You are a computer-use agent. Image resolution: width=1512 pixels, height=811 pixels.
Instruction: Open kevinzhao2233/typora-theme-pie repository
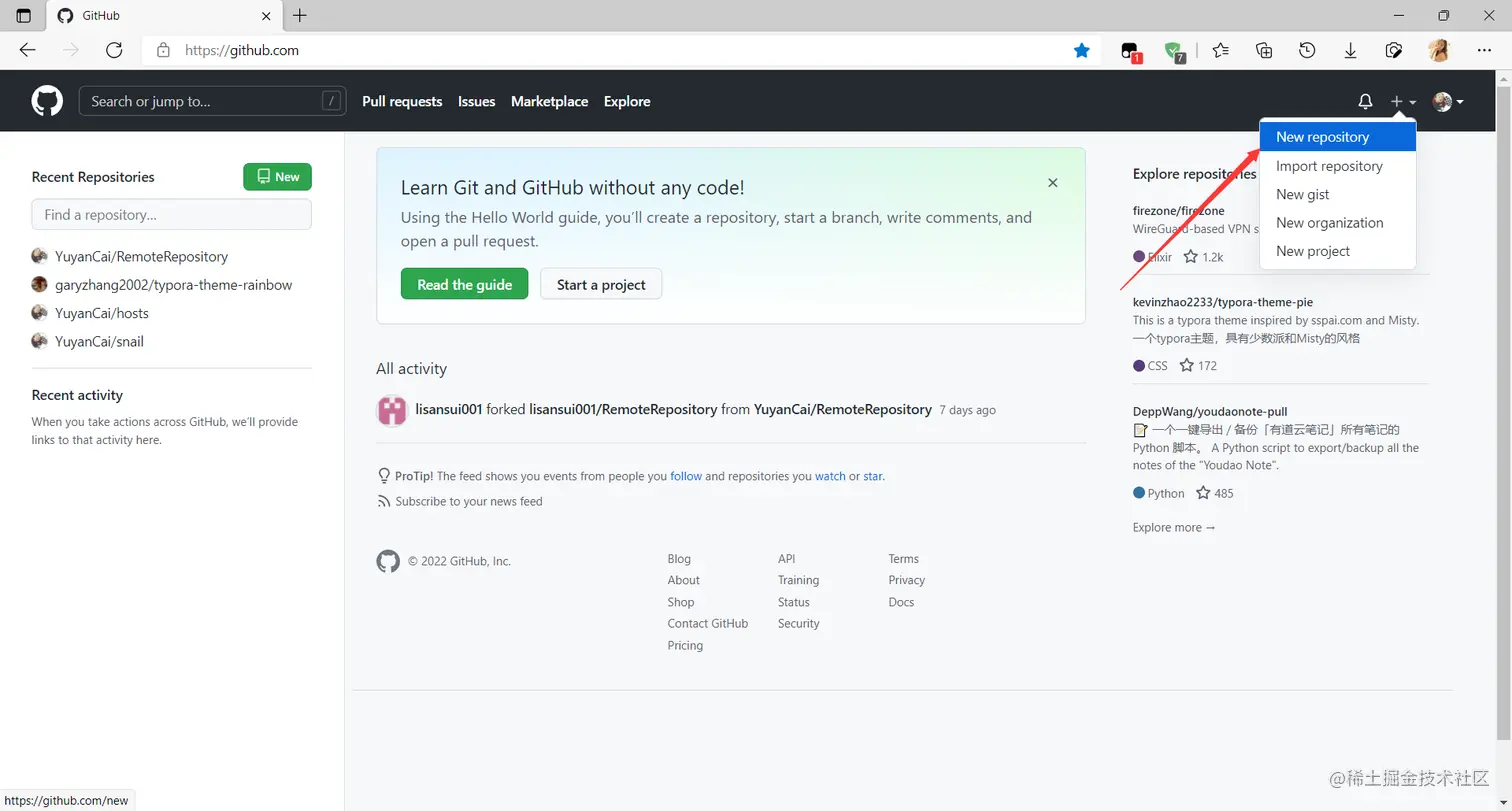click(x=1223, y=301)
